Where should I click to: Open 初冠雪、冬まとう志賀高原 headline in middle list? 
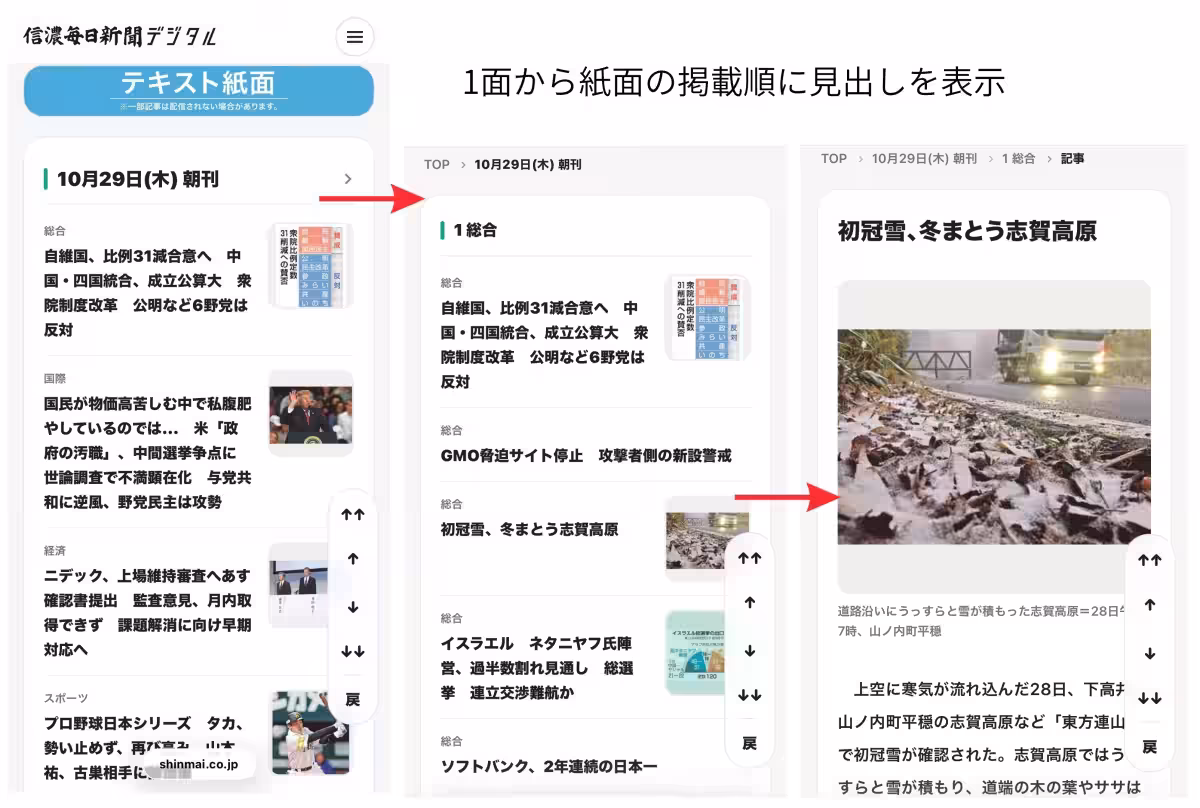point(529,529)
